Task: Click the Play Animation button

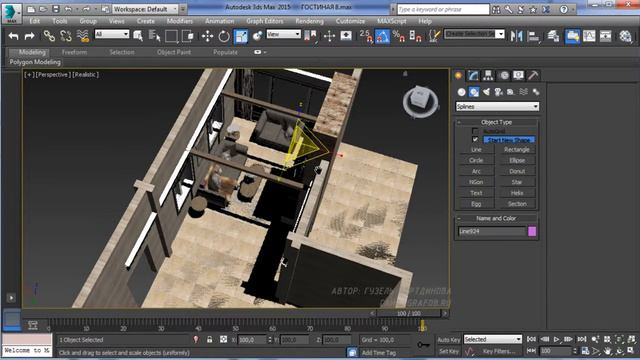Action: point(557,339)
